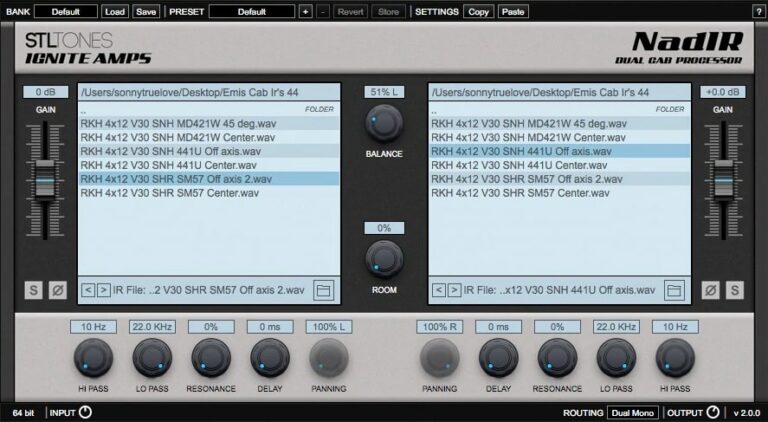This screenshot has height=422, width=768.
Task: Select 441U Center.wav in left list
Action: 209,165
